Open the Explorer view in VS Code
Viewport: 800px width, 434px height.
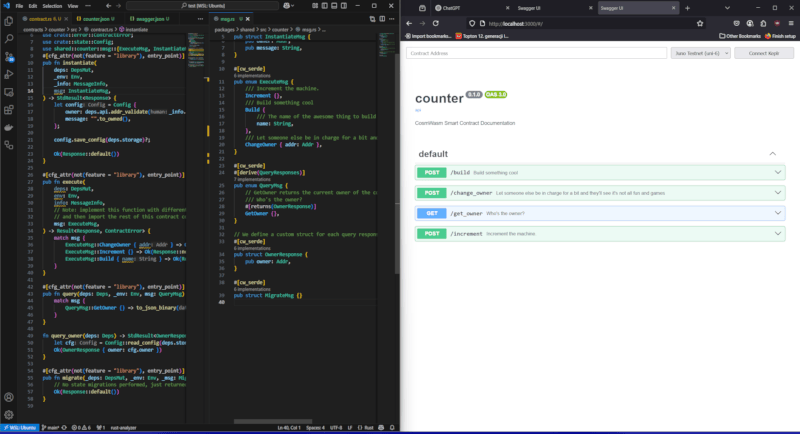click(x=9, y=21)
